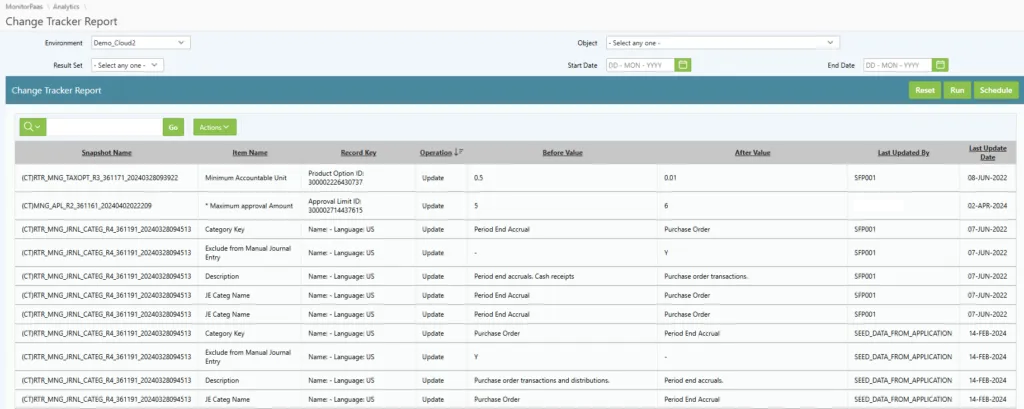Click before value 0.5 cell
The height and width of the screenshot is (409, 1024).
tap(479, 178)
